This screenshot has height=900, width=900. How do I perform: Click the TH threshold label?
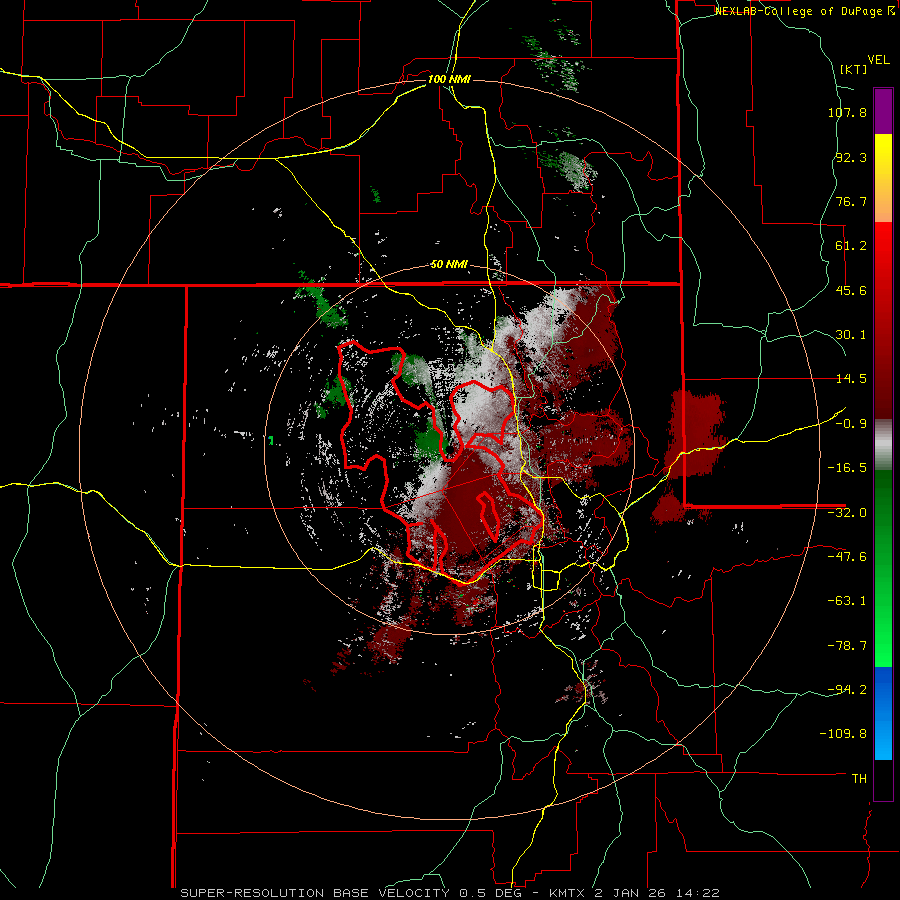pyautogui.click(x=859, y=779)
